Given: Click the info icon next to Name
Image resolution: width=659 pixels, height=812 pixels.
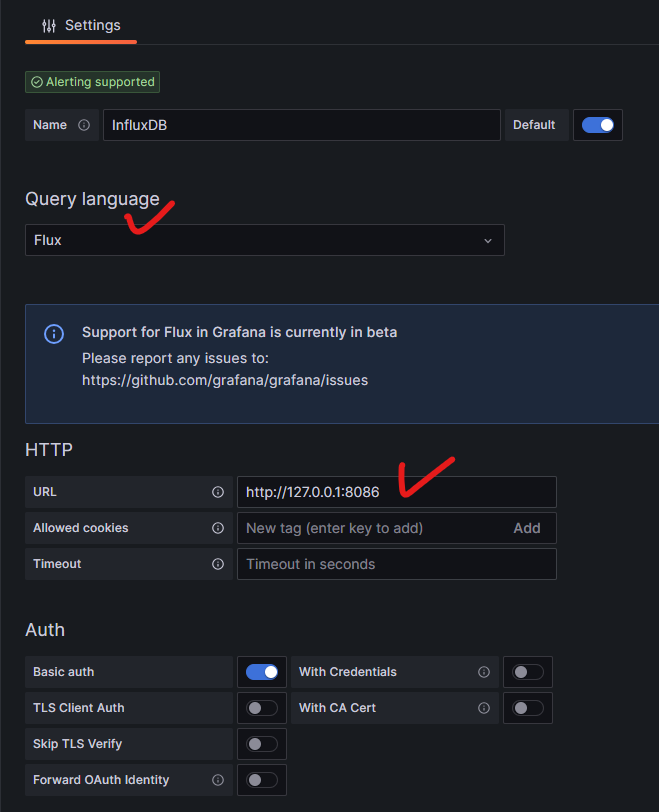Looking at the screenshot, I should [84, 125].
